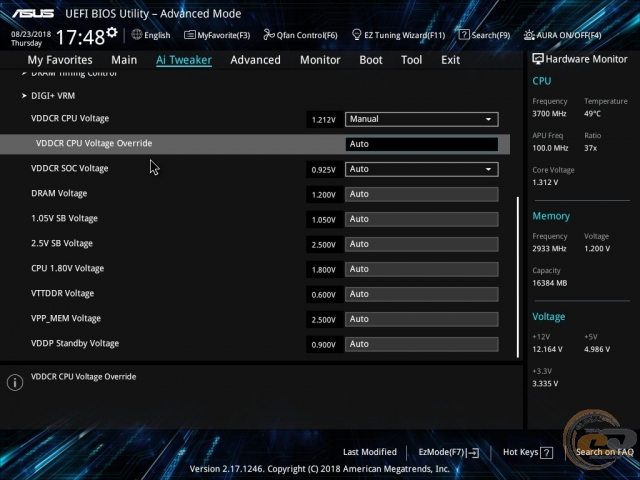Screen dimensions: 640x480
Task: Open VDDCR SOC Voltage Auto dropdown
Action: click(422, 169)
